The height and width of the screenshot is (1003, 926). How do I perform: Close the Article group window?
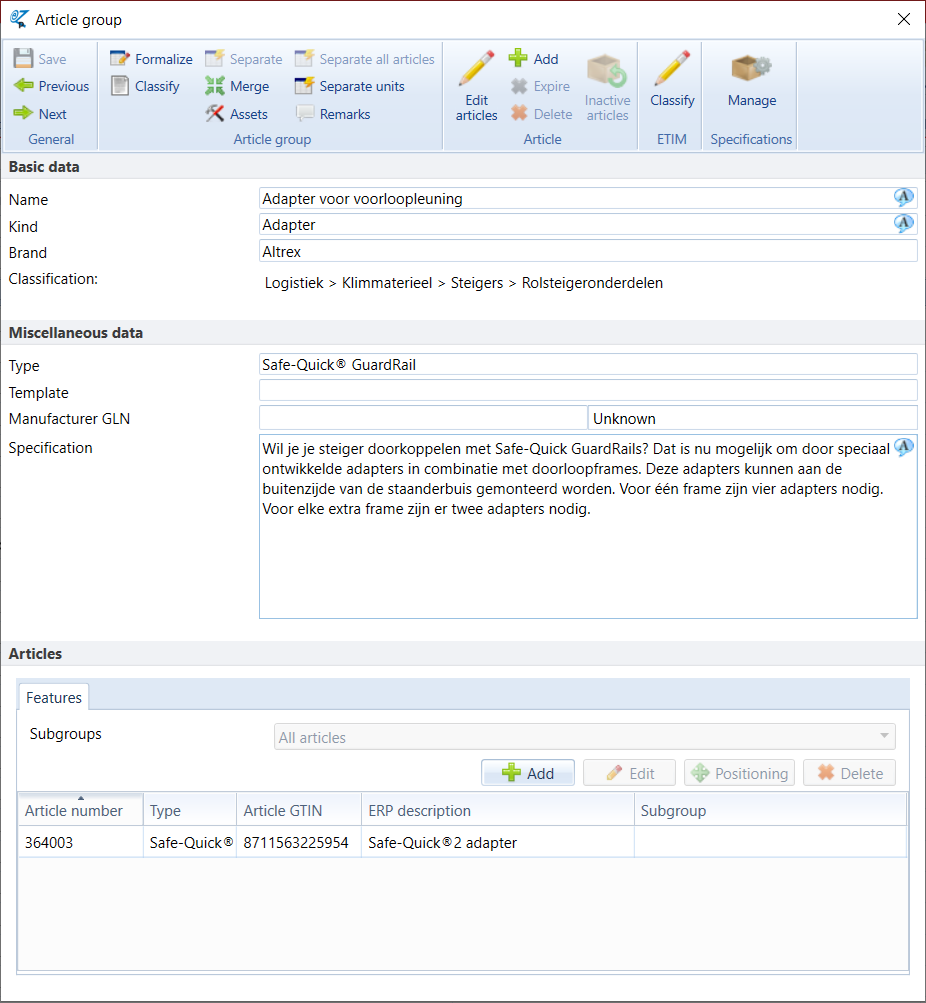tap(904, 19)
